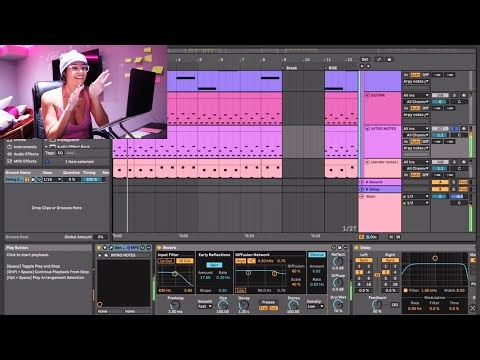The image size is (480, 360).
Task: Fold the slander notes track
Action: tap(367, 162)
